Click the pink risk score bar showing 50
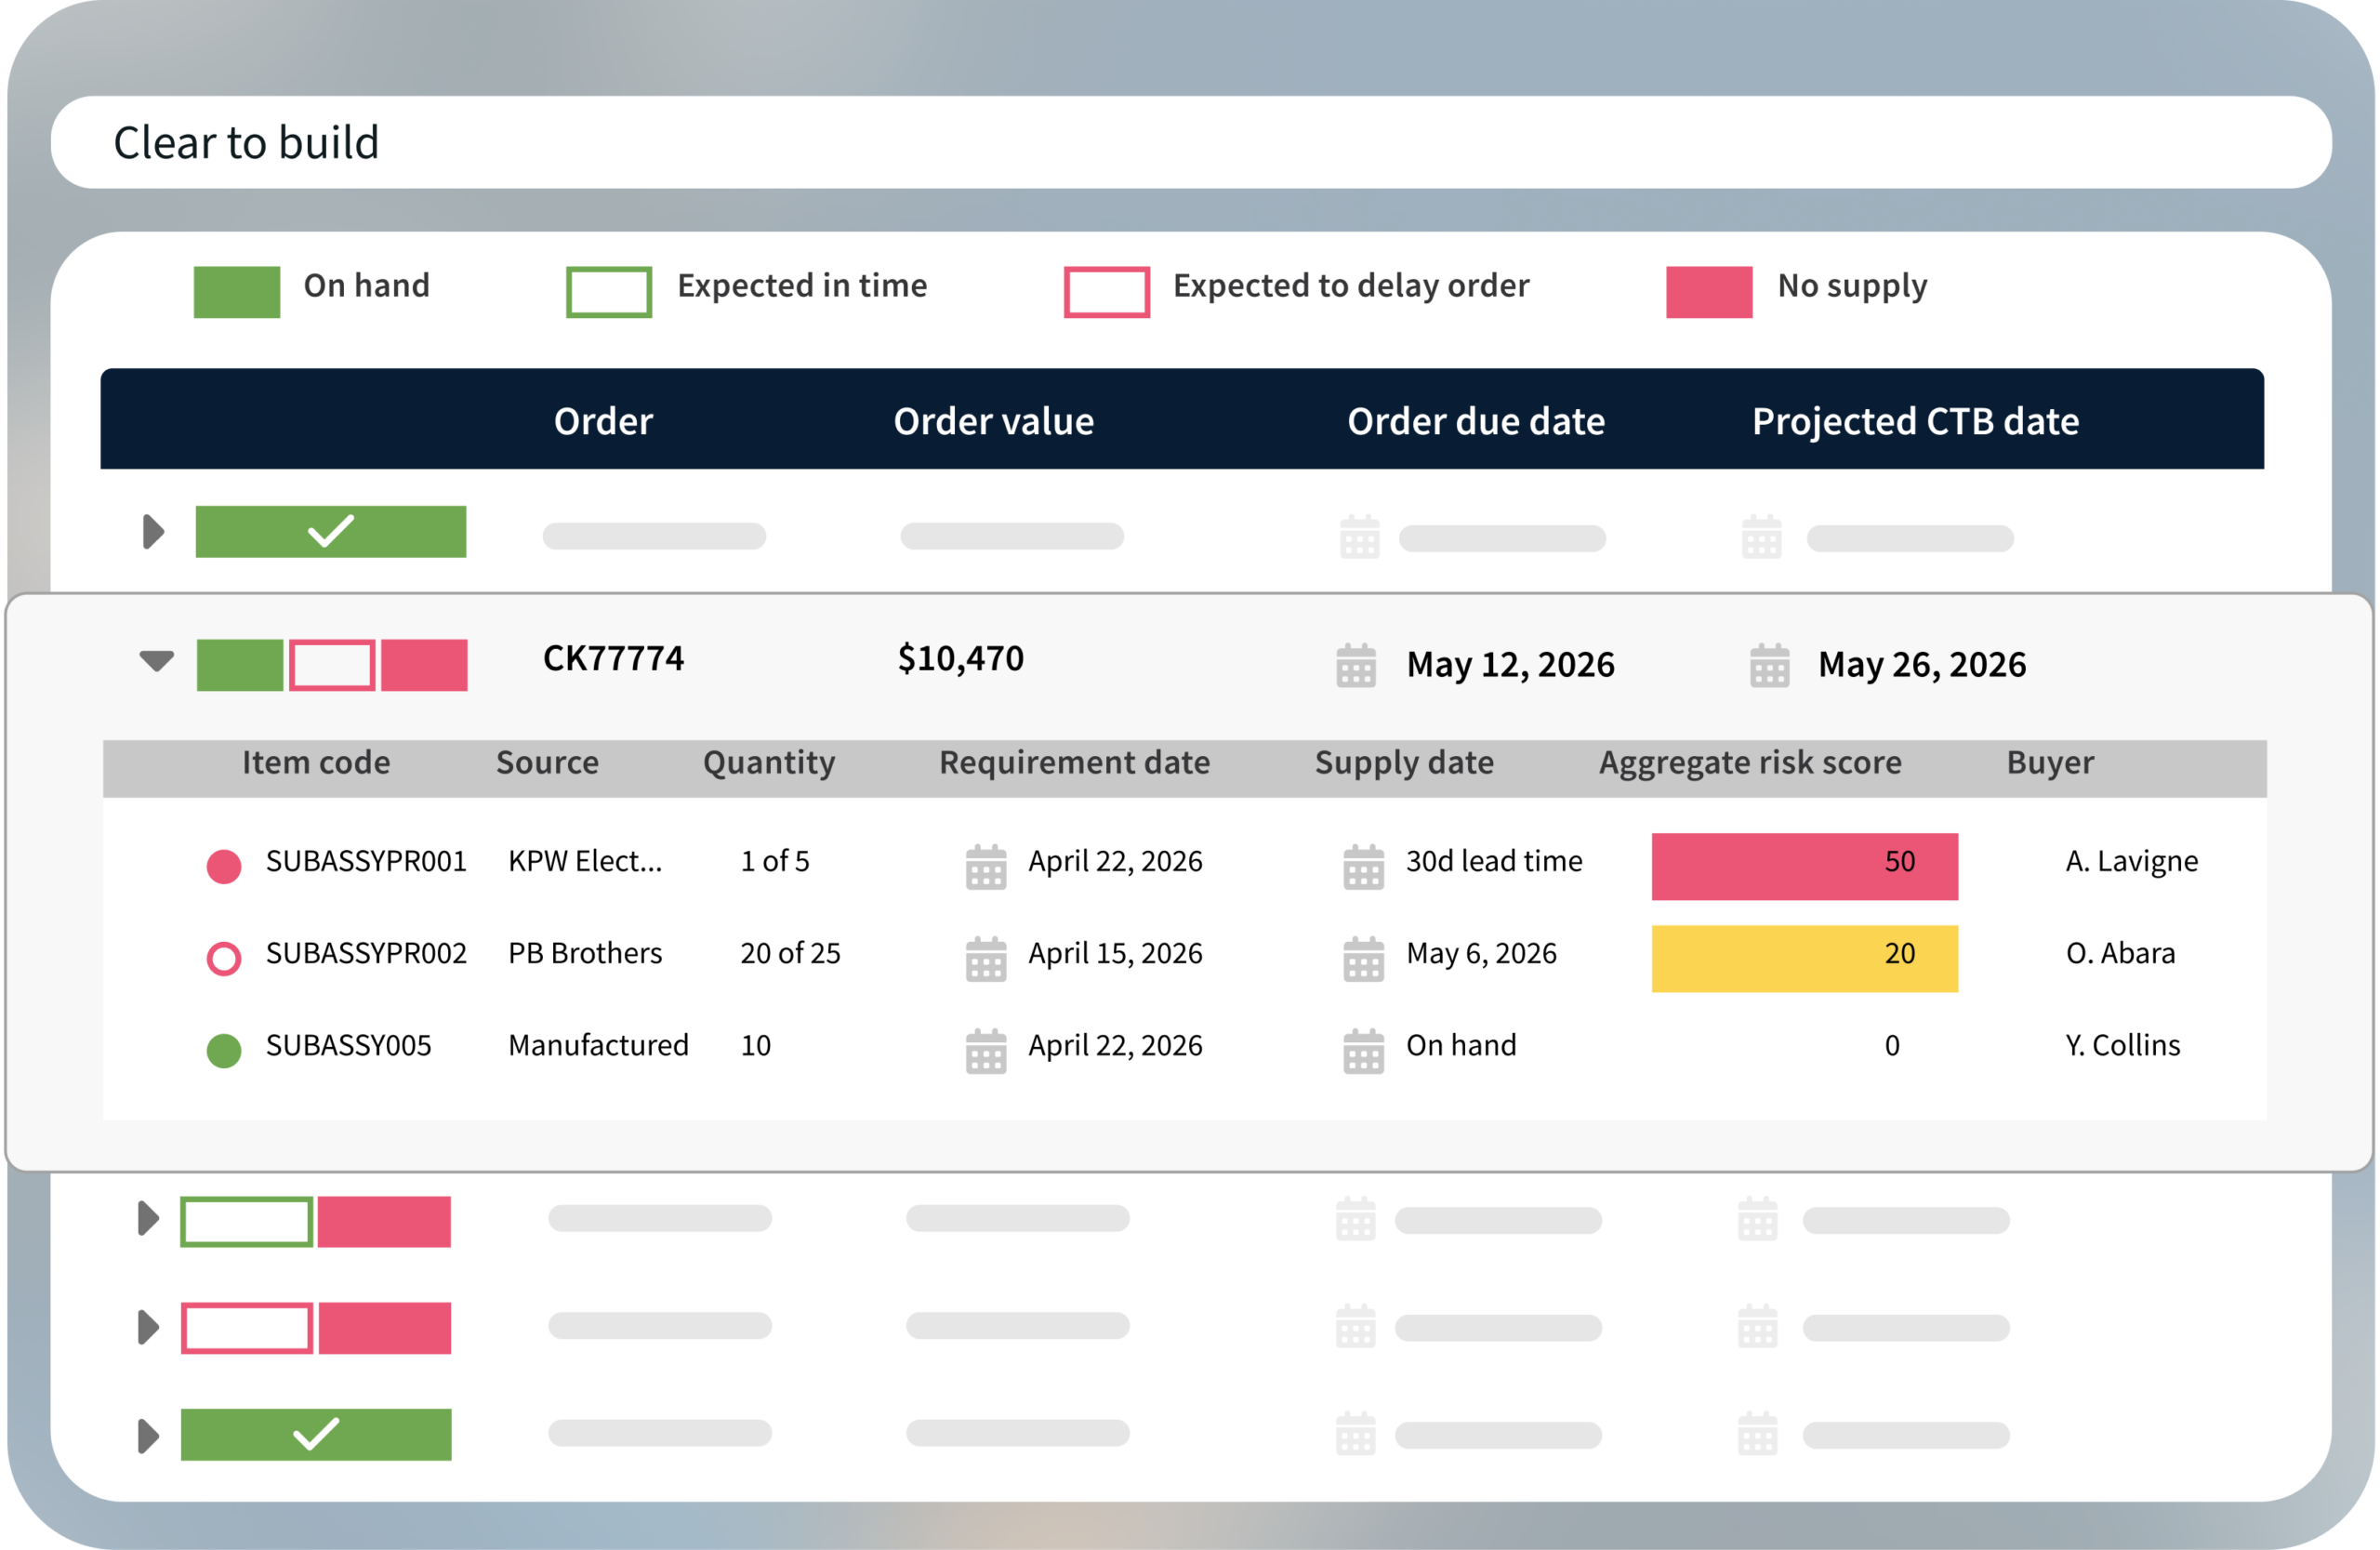 click(1804, 866)
